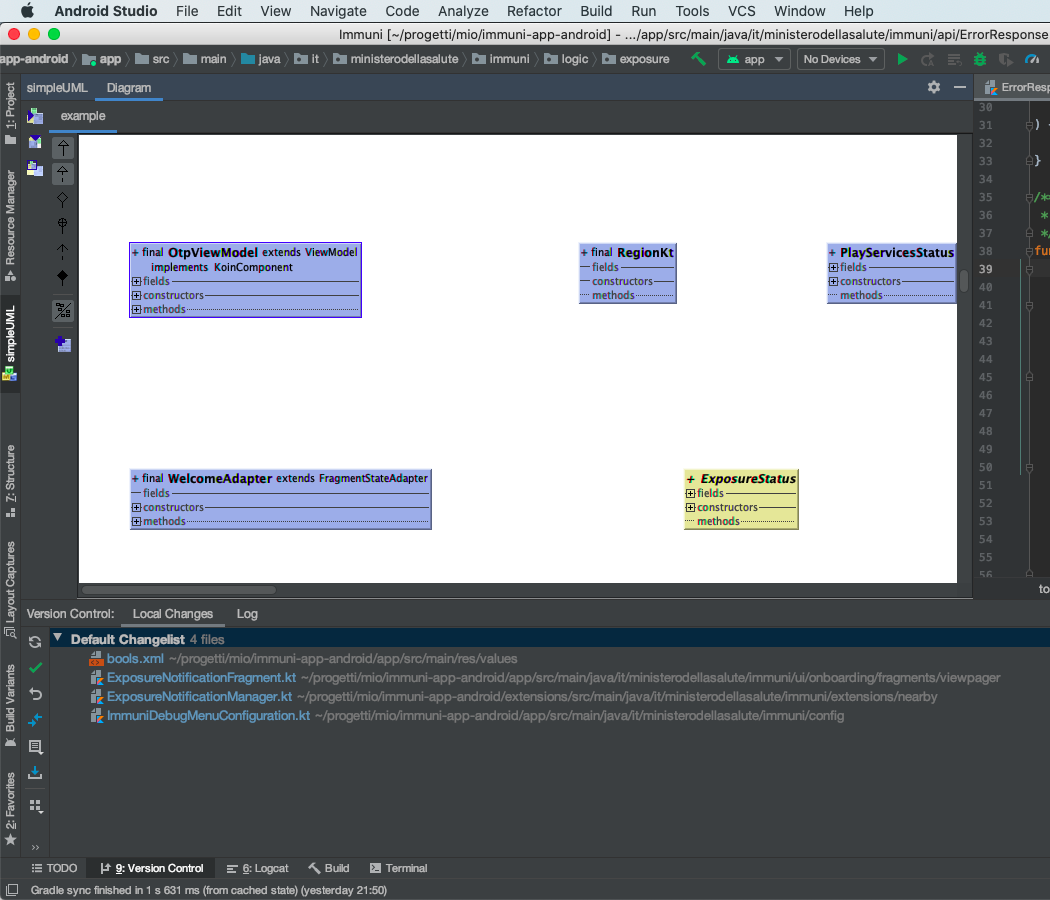Open bools.xml in changelist

(135, 659)
